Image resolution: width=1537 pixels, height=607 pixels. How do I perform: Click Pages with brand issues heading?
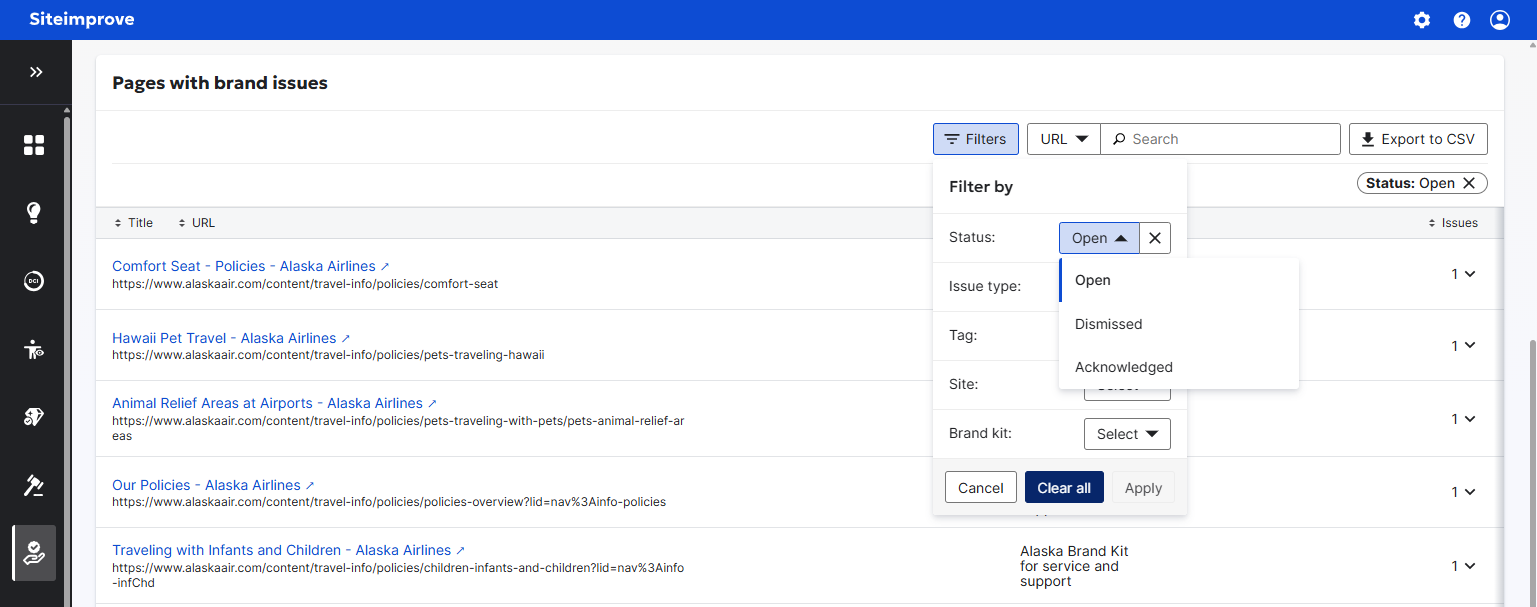pyautogui.click(x=220, y=83)
